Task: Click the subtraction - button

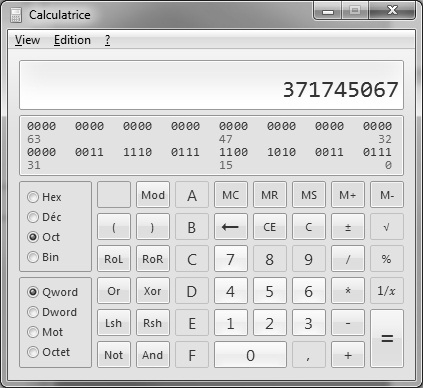Action: [348, 323]
